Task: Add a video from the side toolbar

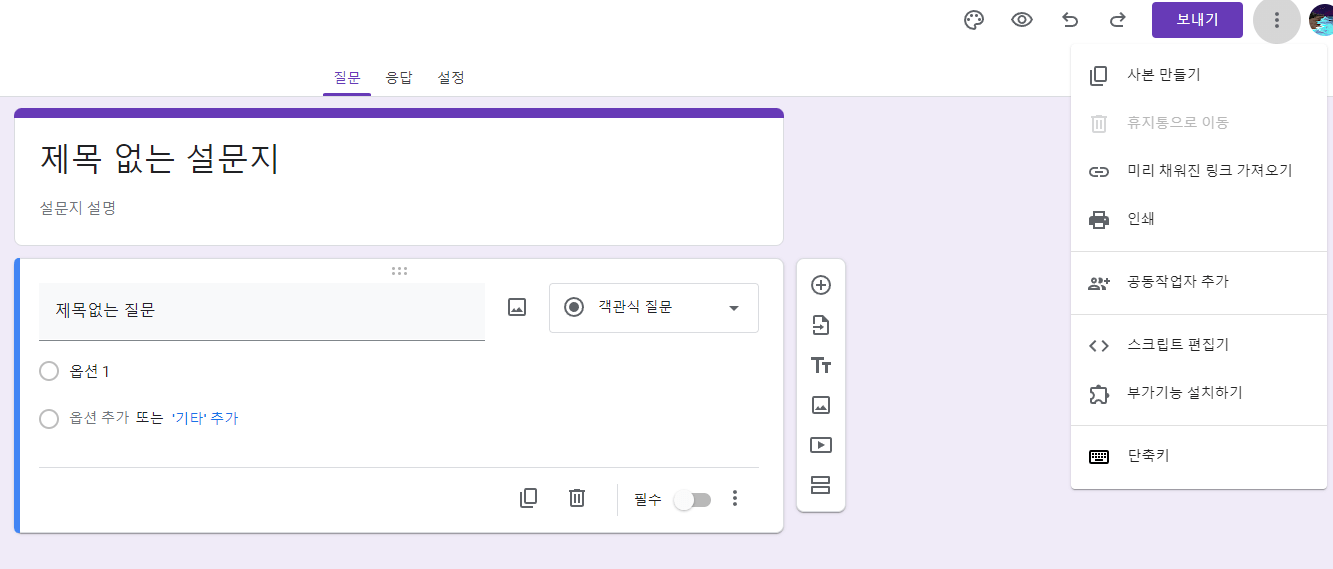Action: click(x=821, y=445)
